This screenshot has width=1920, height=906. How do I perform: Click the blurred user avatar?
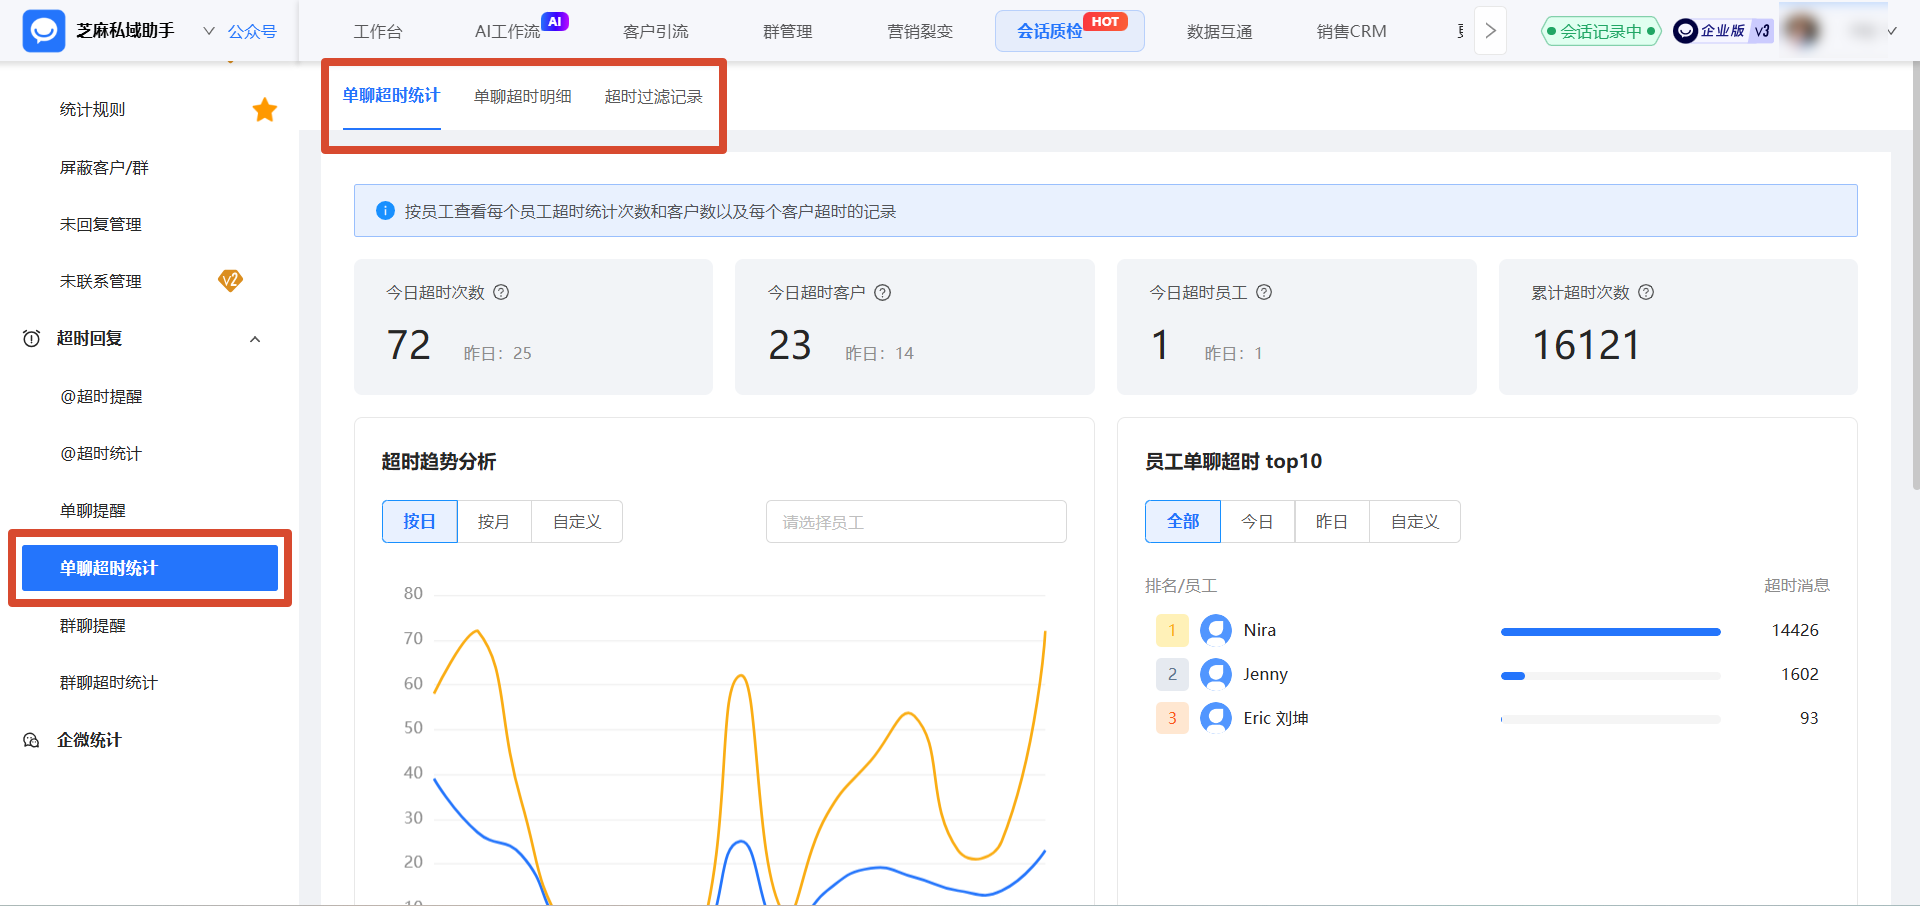coord(1803,31)
